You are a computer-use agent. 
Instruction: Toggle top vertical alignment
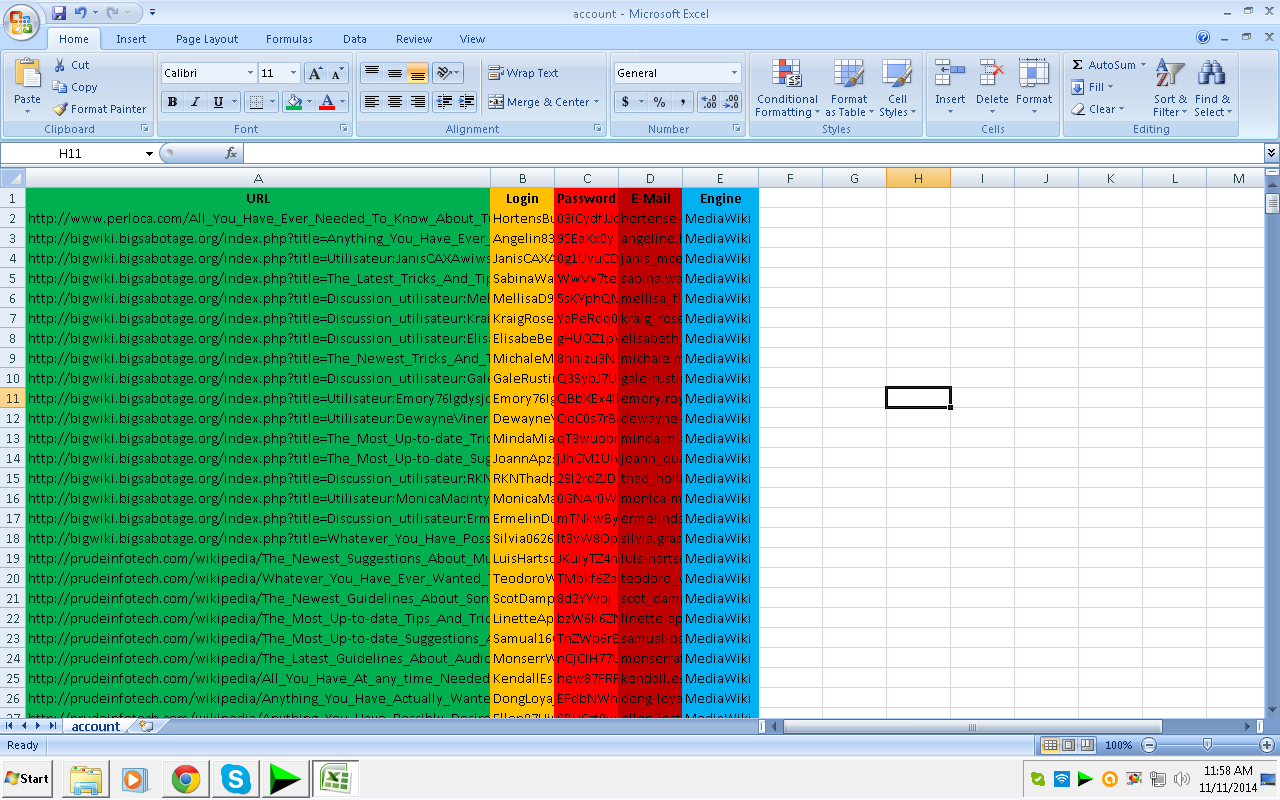click(x=371, y=73)
